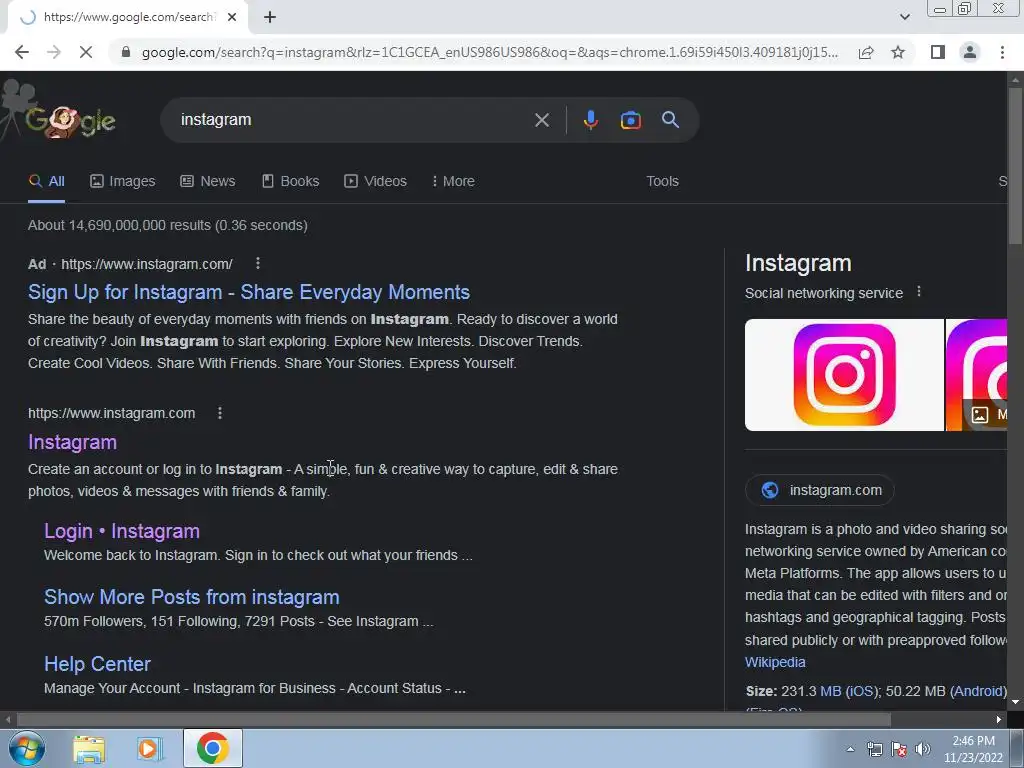1024x768 pixels.
Task: Open Sign Up for Instagram ad link
Action: pos(249,292)
